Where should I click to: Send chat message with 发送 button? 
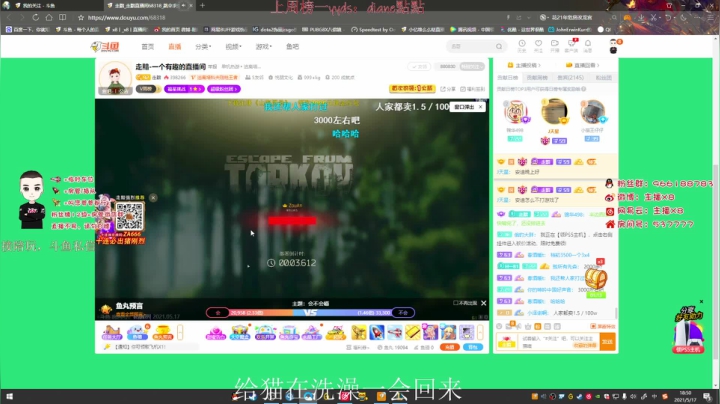[x=608, y=342]
